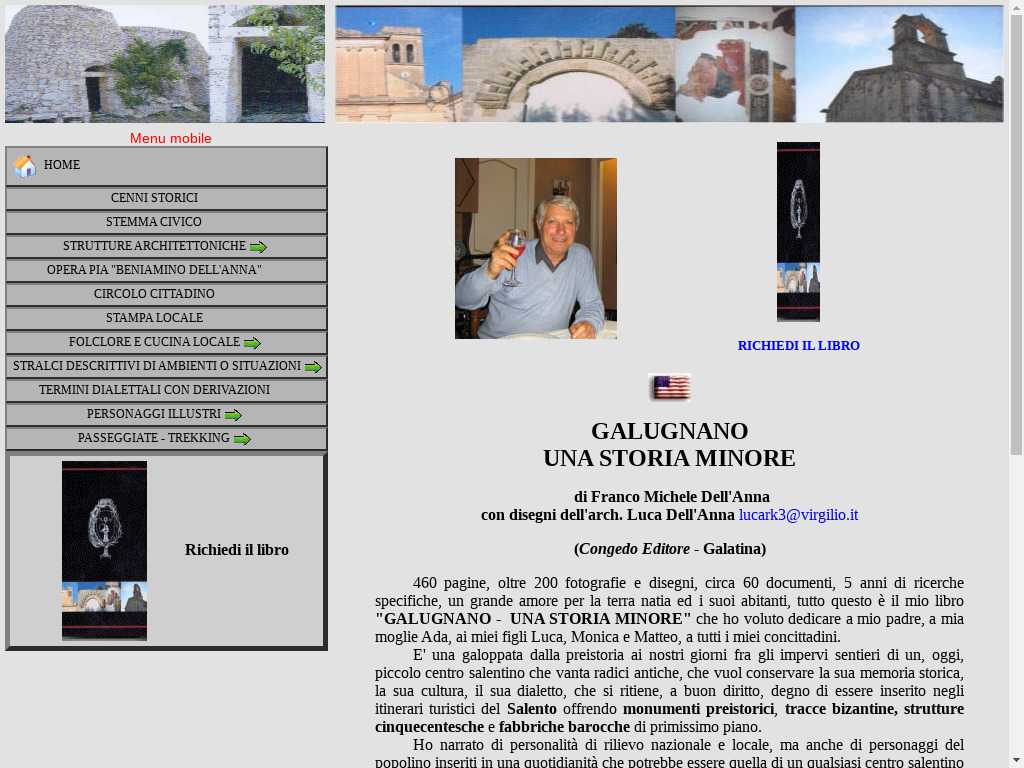Screen dimensions: 1024x768
Task: Select Stampa Locale menu item
Action: pos(166,318)
